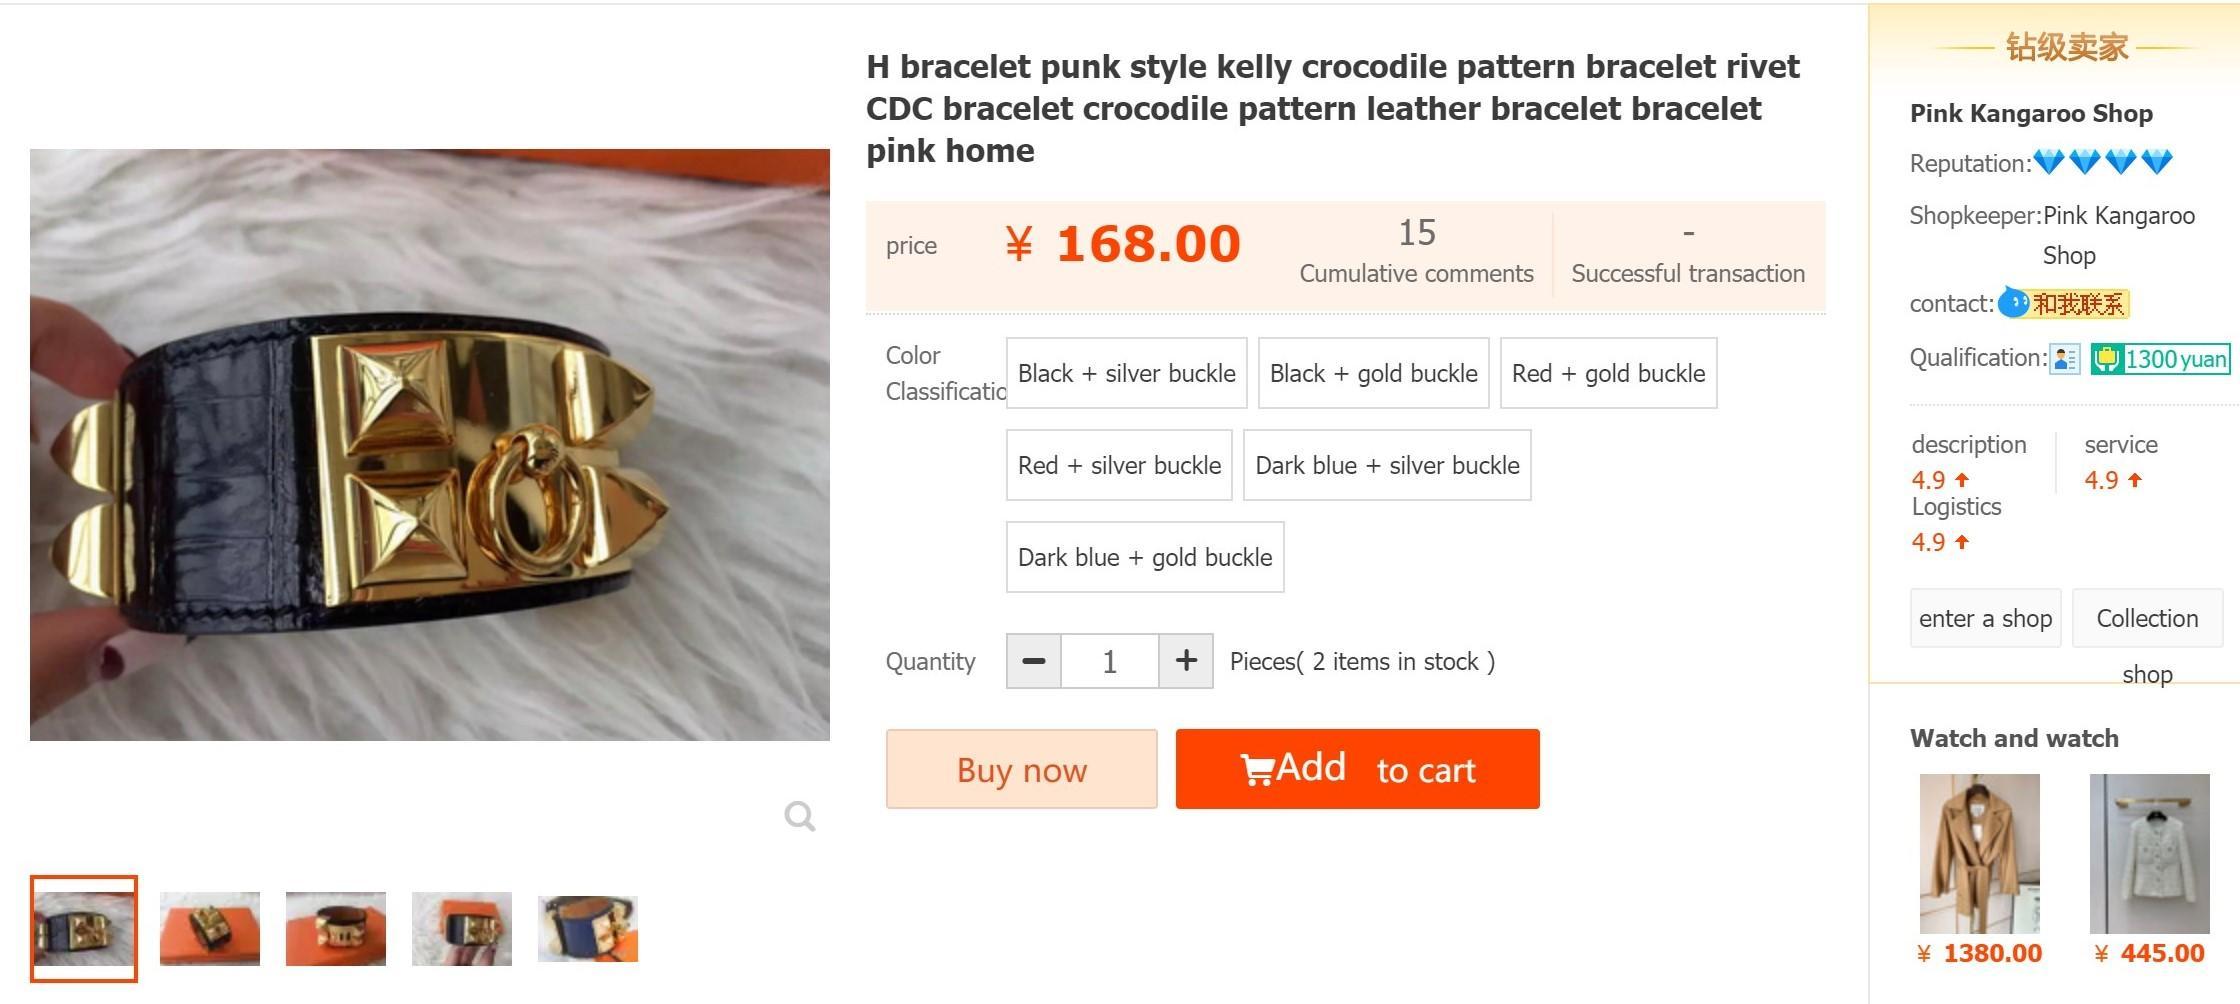
Task: Click the Collection shop button
Action: [2147, 618]
